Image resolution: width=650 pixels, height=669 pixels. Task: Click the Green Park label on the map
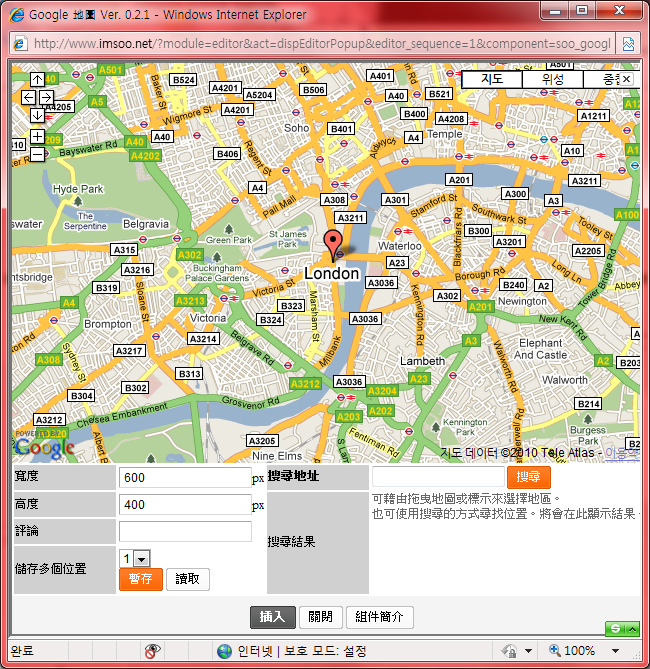pyautogui.click(x=229, y=240)
